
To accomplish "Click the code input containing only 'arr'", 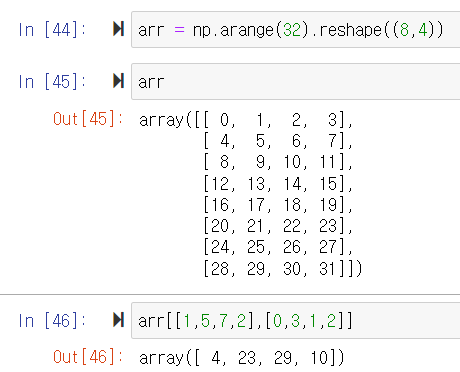I will coord(296,81).
